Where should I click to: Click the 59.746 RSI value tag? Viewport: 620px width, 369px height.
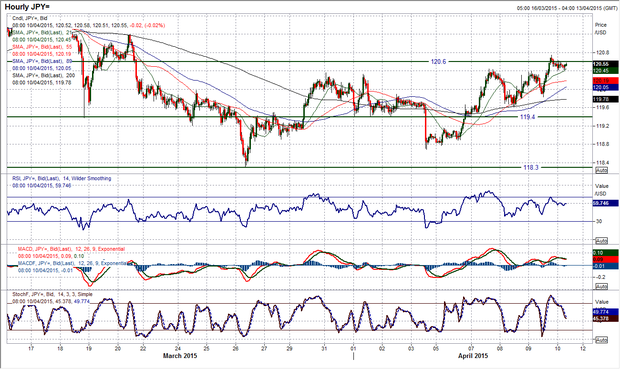click(x=605, y=203)
